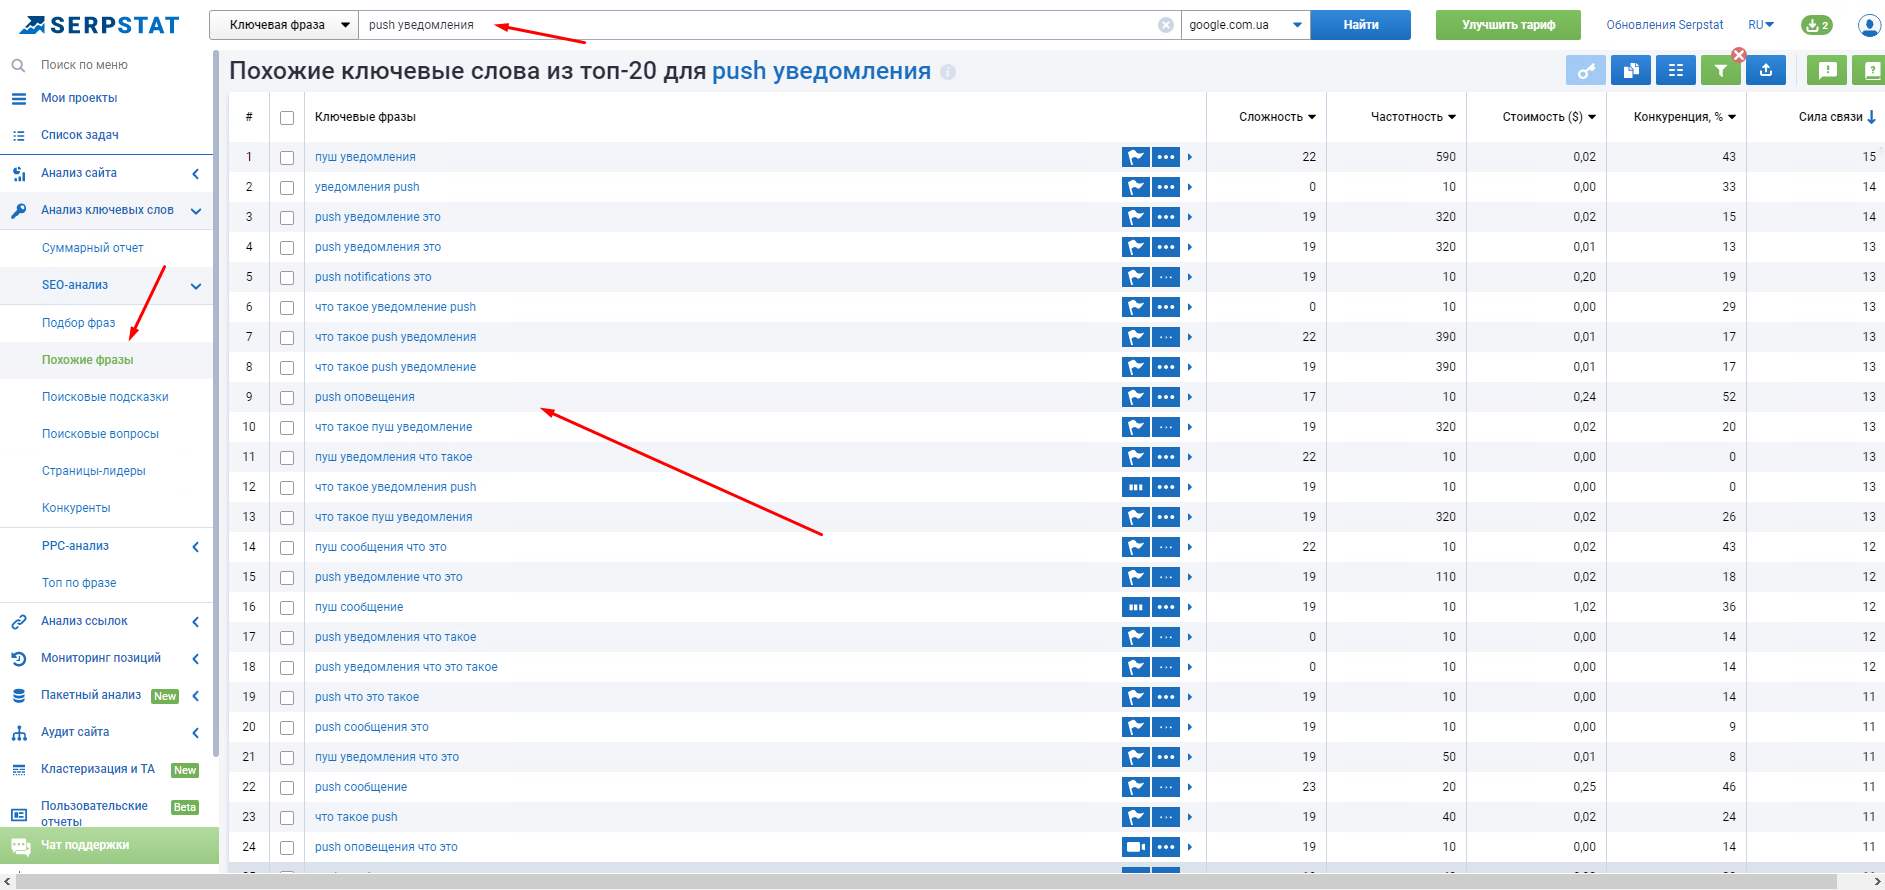Click the export upload icon button
This screenshot has height=890, width=1885.
pos(1766,70)
